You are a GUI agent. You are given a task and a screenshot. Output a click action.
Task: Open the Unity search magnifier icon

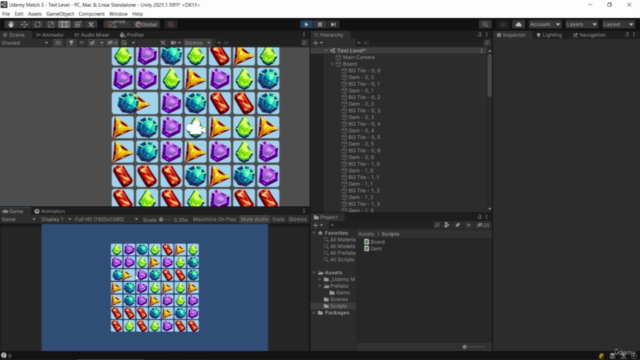coord(484,24)
